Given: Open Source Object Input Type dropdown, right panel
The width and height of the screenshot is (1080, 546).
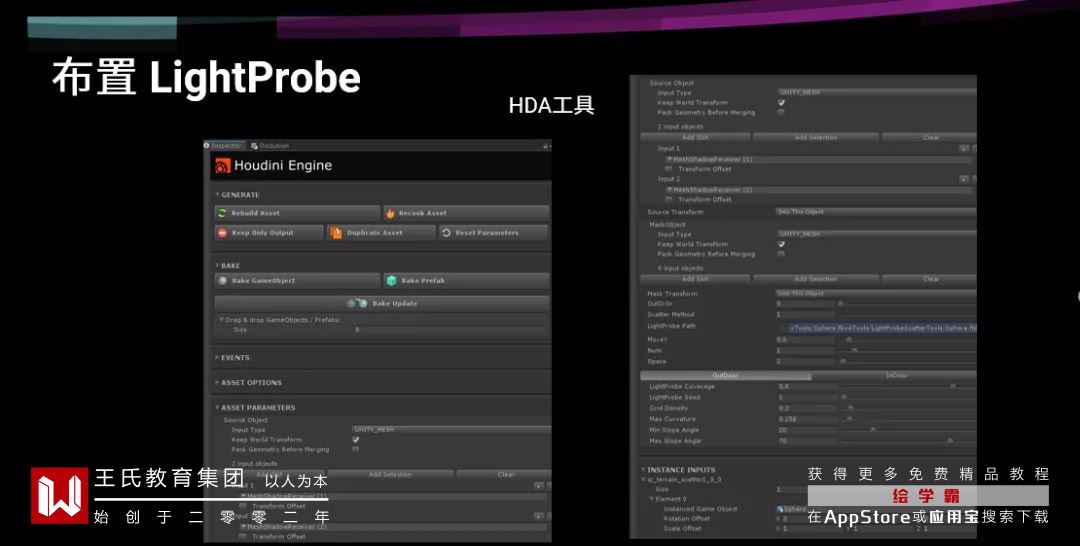Looking at the screenshot, I should [x=876, y=92].
